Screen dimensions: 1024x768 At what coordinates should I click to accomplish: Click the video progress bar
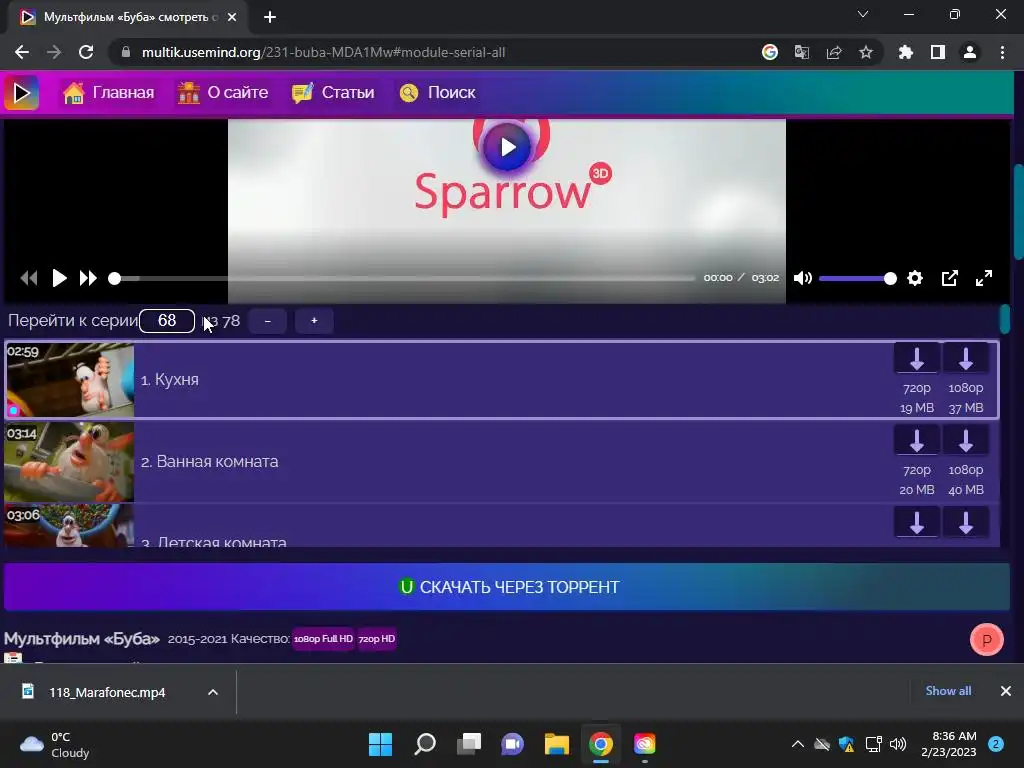click(405, 278)
